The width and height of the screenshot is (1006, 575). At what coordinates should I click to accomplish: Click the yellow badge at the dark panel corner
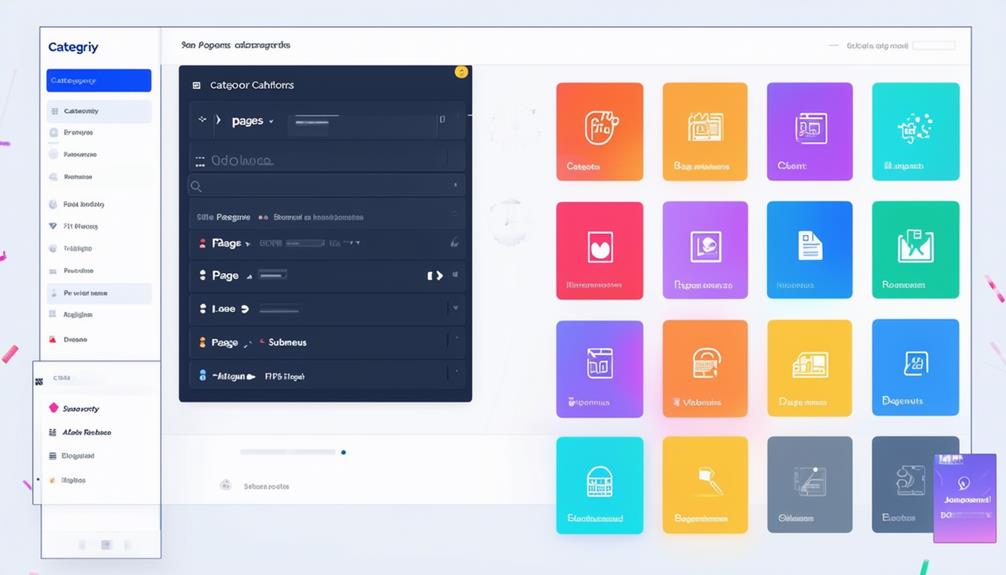click(x=461, y=71)
